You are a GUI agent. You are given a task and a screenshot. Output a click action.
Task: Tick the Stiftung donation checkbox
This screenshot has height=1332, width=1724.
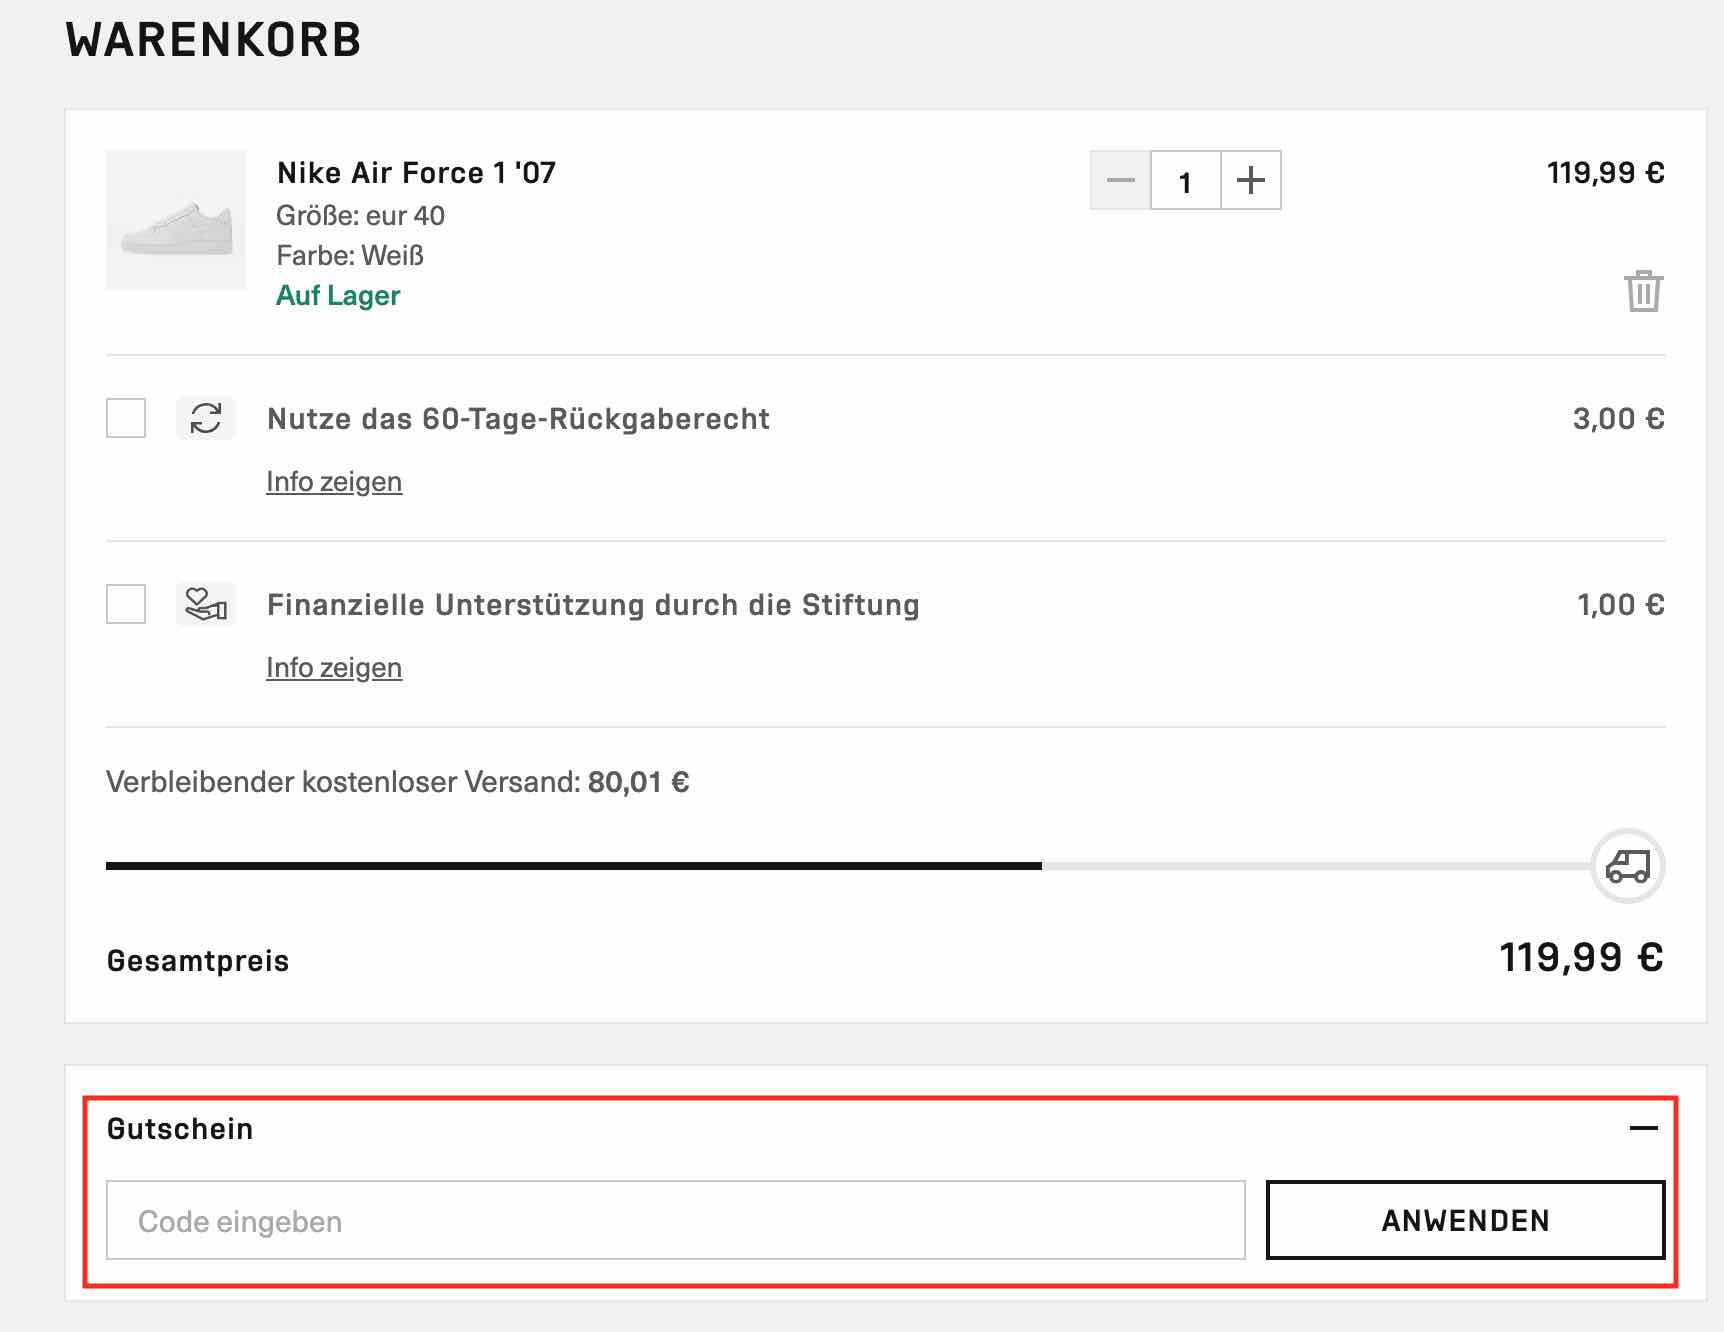point(126,604)
